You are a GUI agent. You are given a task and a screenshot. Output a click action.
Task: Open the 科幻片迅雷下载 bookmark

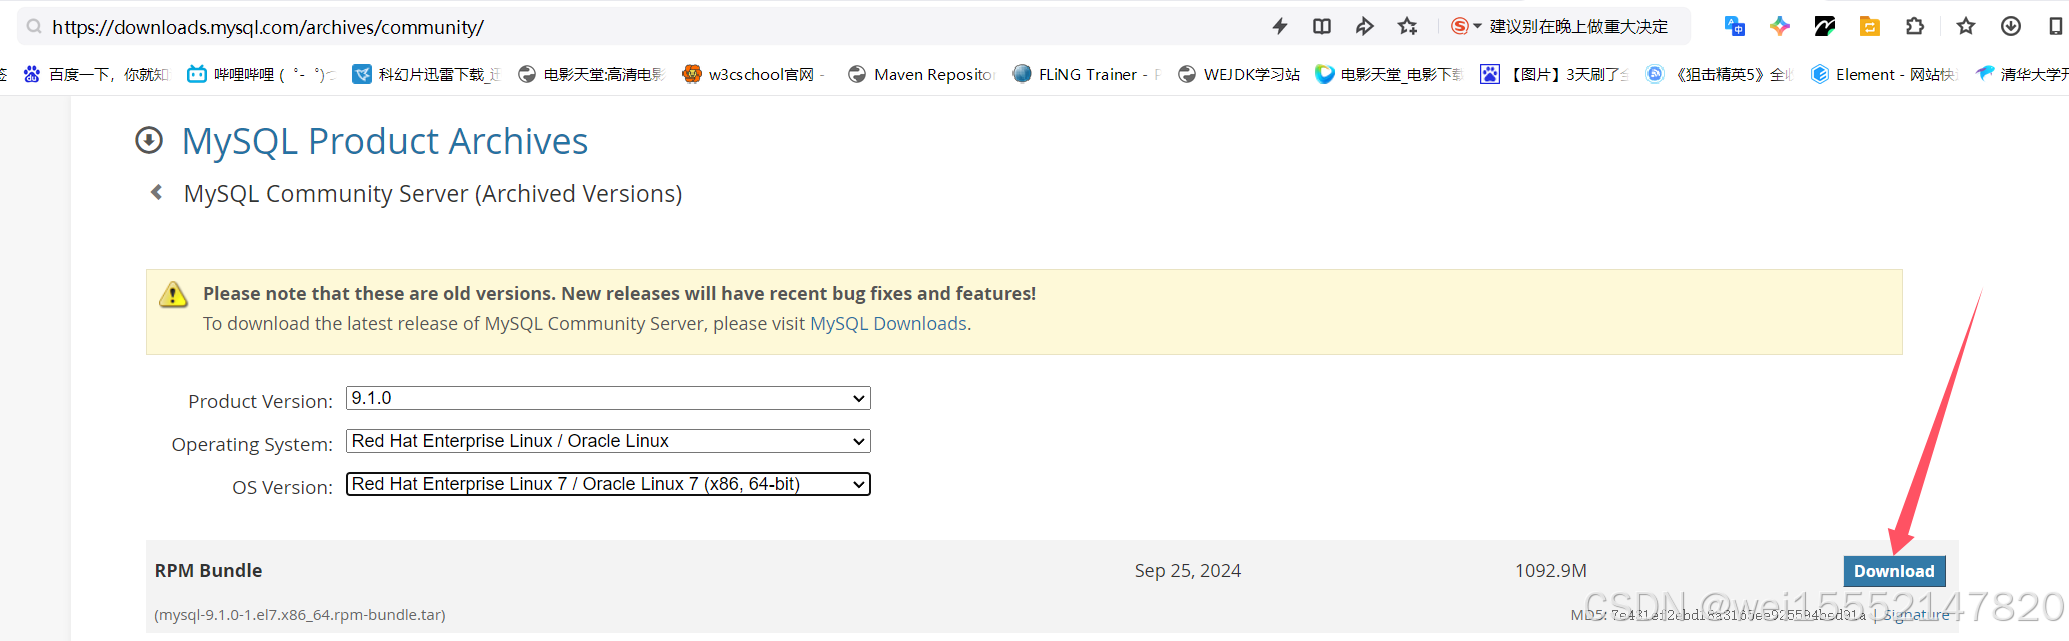[x=427, y=74]
